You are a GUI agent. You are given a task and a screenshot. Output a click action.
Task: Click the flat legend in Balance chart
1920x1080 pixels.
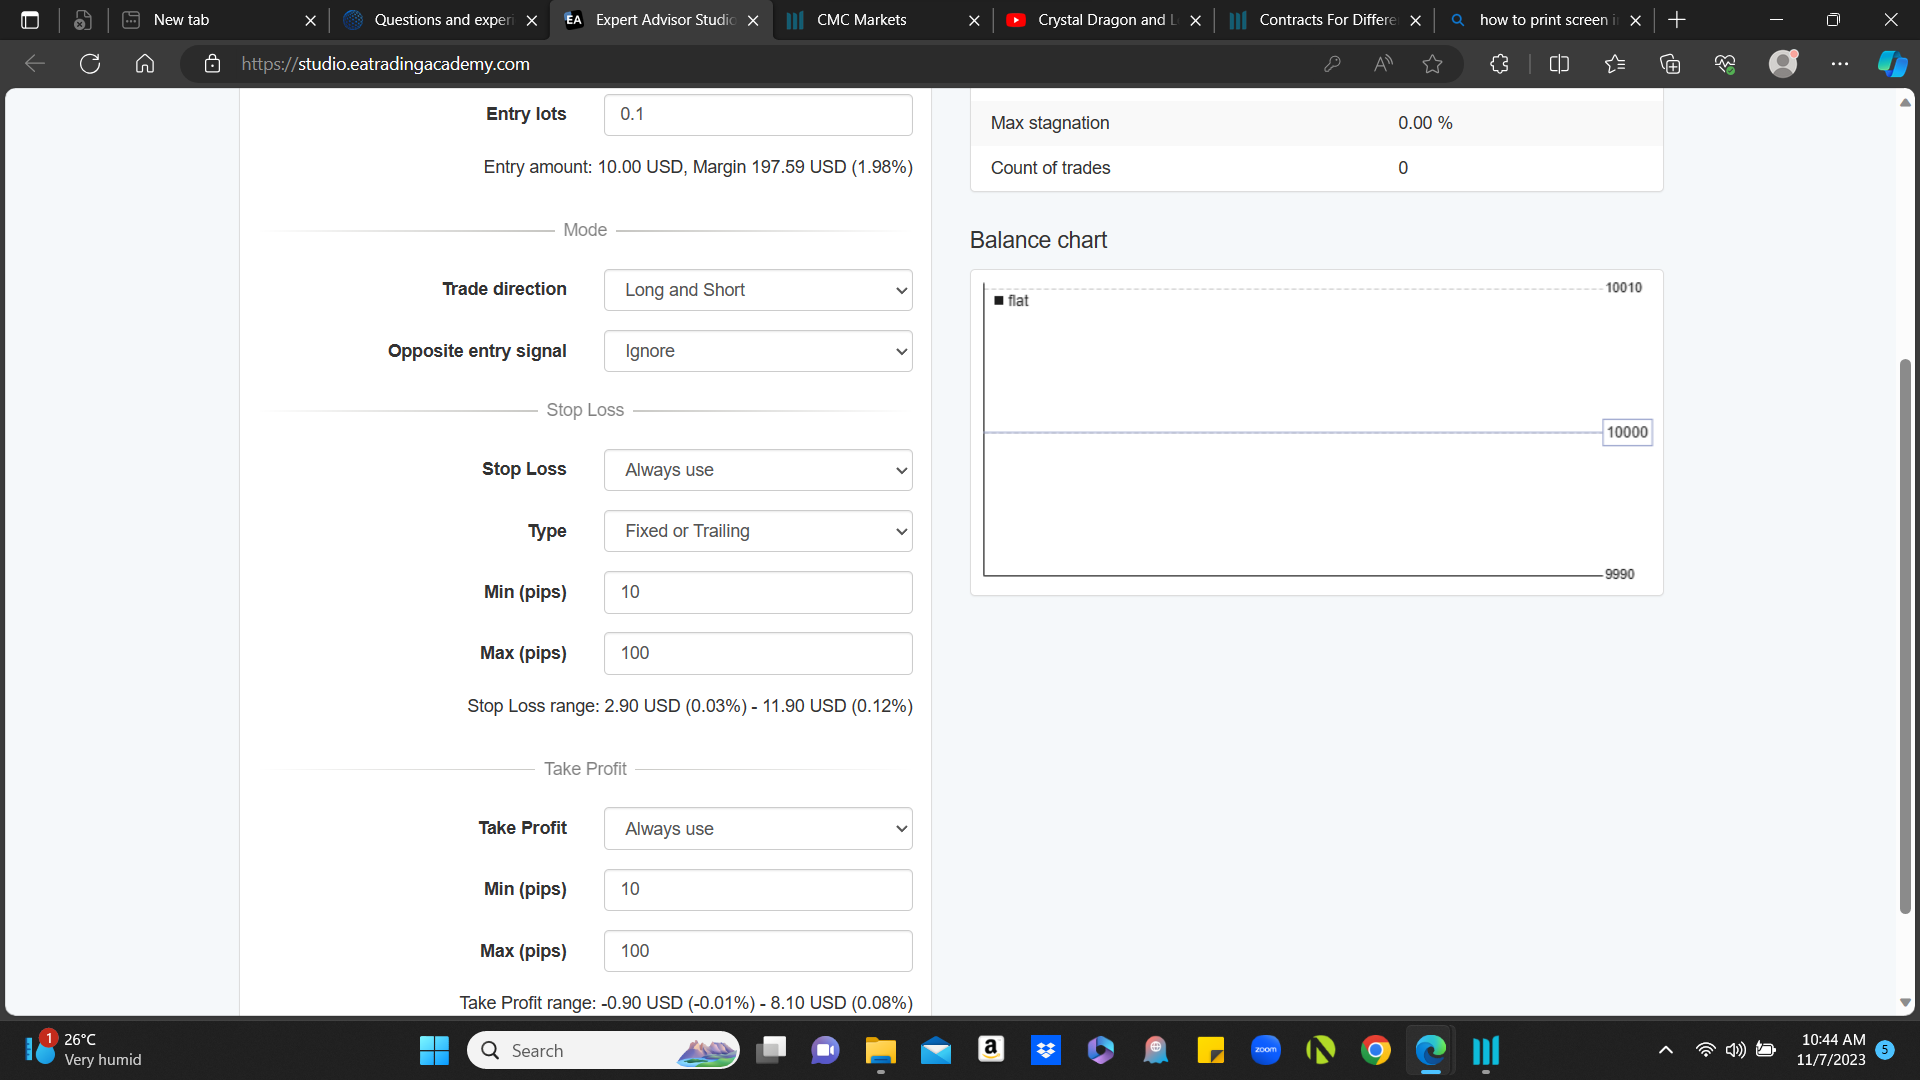(x=1011, y=300)
